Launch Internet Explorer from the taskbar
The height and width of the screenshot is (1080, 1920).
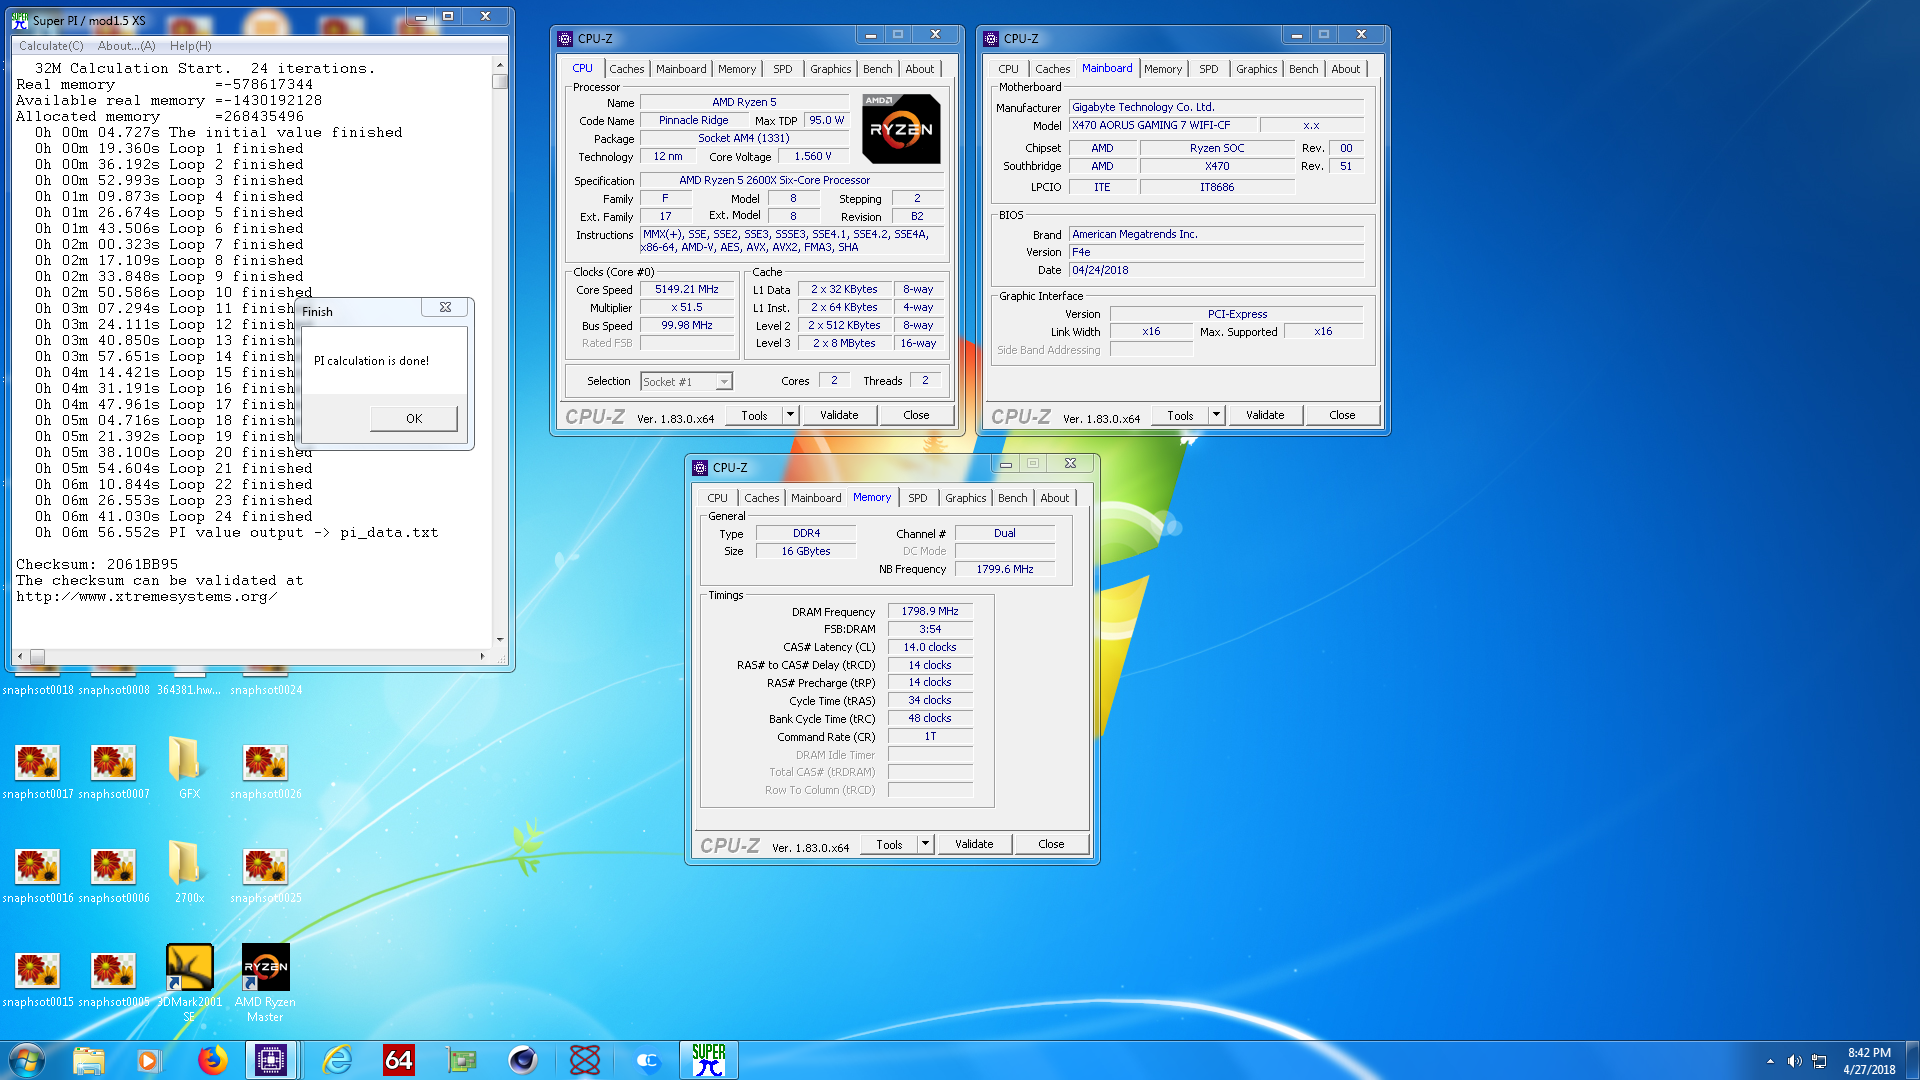338,1060
